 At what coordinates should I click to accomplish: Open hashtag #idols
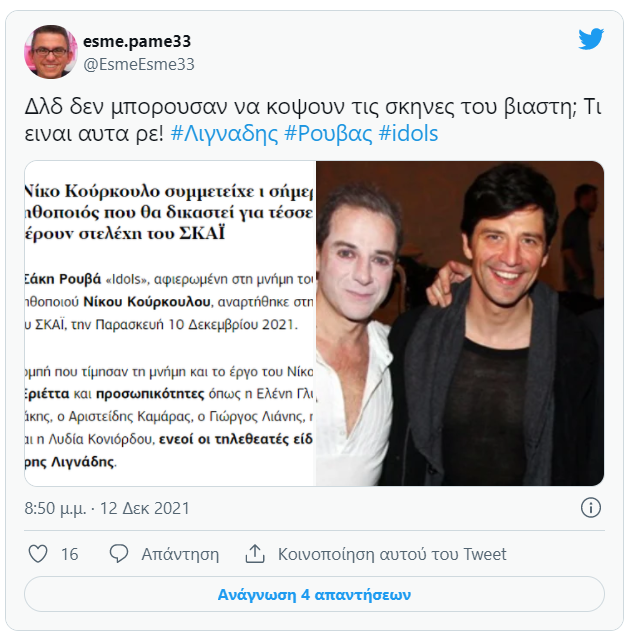pyautogui.click(x=408, y=133)
